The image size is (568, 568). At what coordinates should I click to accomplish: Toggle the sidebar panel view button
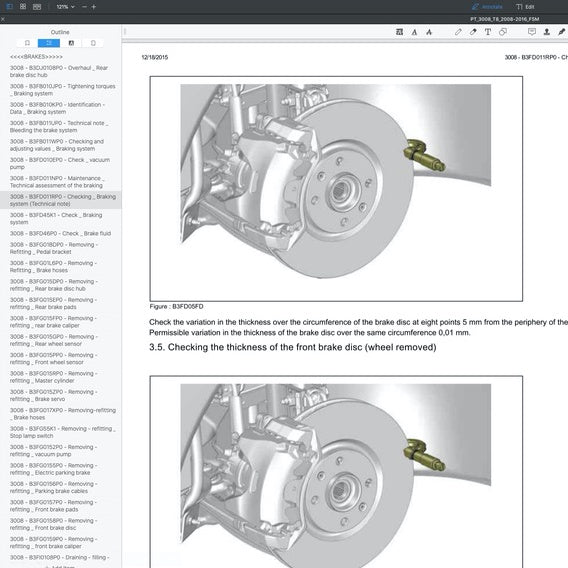click(x=9, y=7)
